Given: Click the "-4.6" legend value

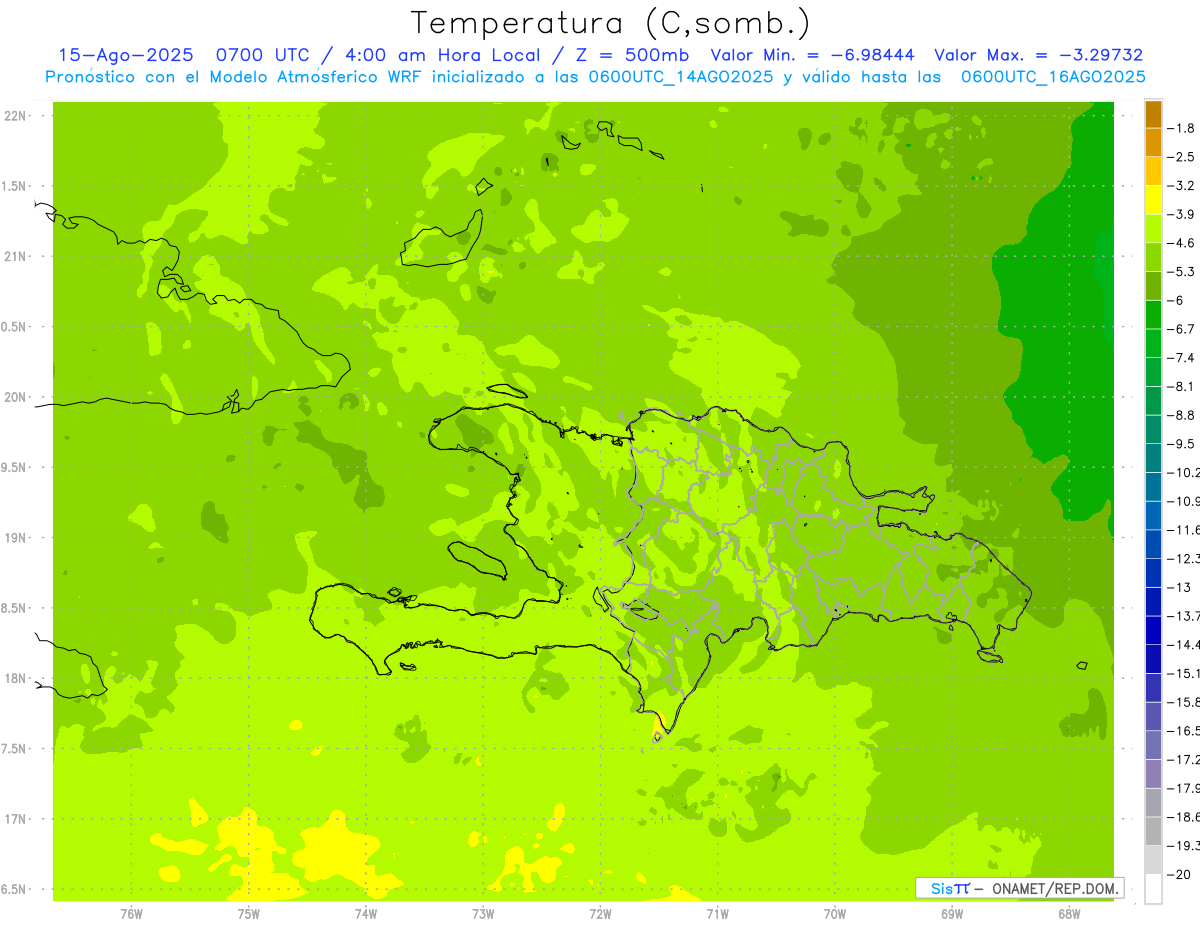Looking at the screenshot, I should coord(1182,243).
